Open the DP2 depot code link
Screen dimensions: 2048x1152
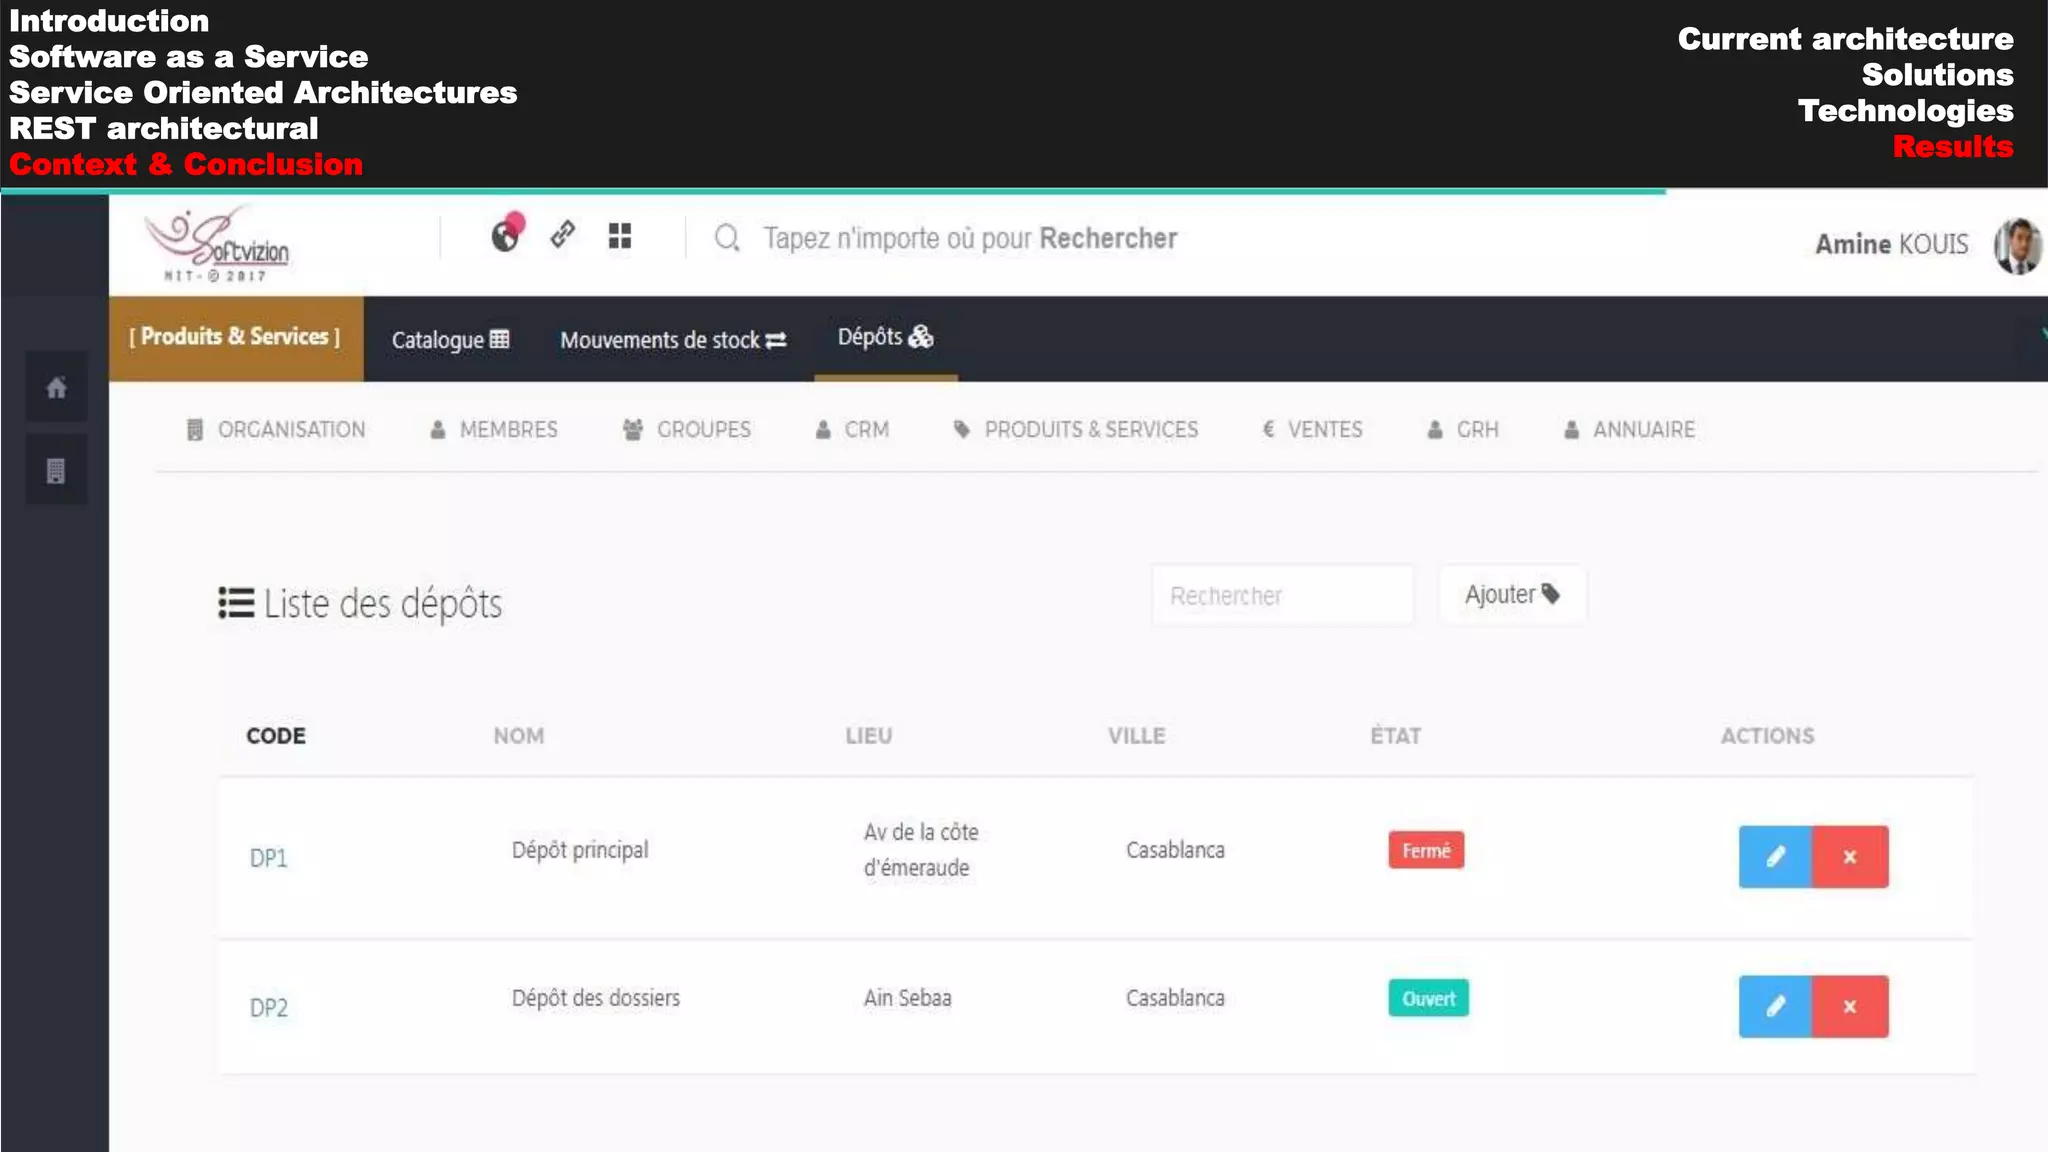coord(269,1007)
